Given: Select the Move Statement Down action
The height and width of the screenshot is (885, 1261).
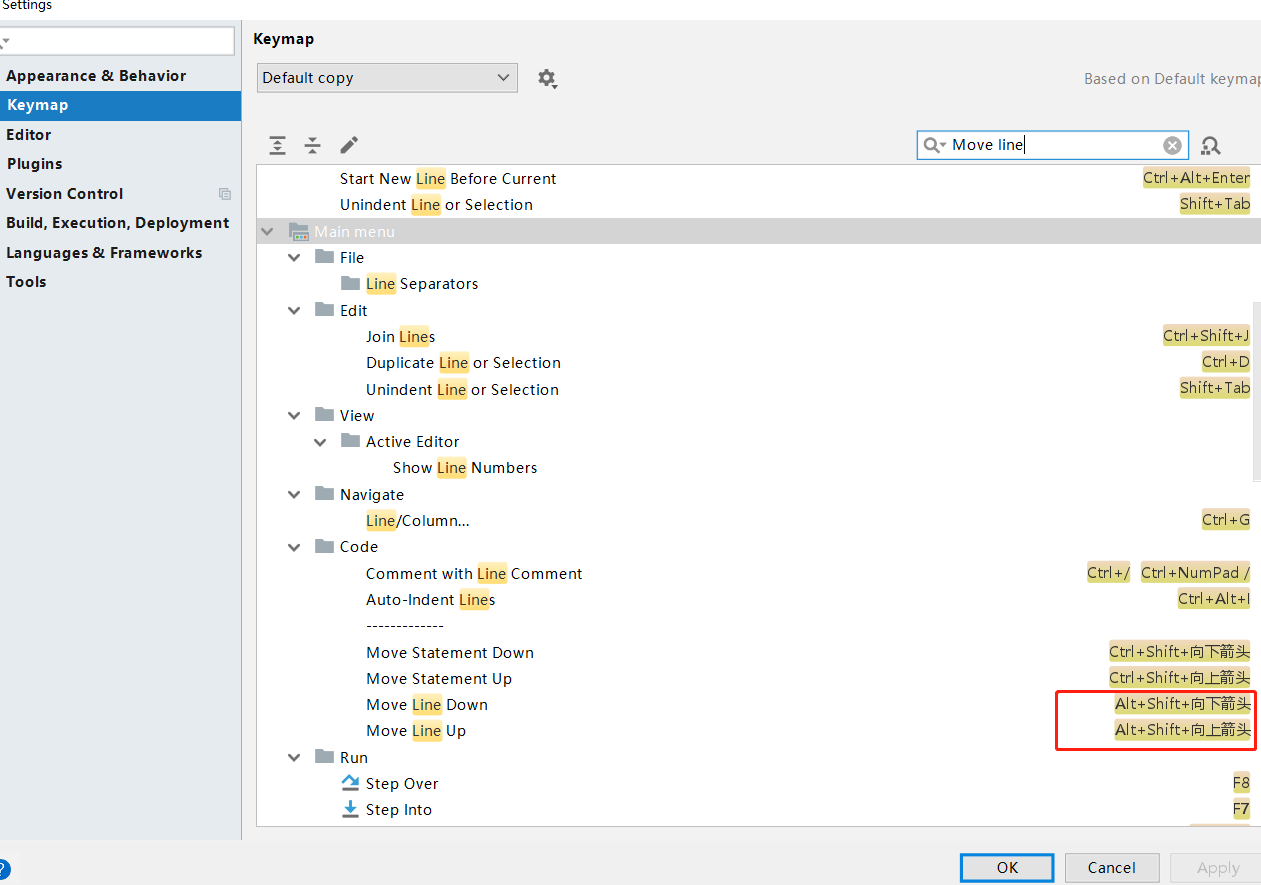Looking at the screenshot, I should tap(450, 653).
